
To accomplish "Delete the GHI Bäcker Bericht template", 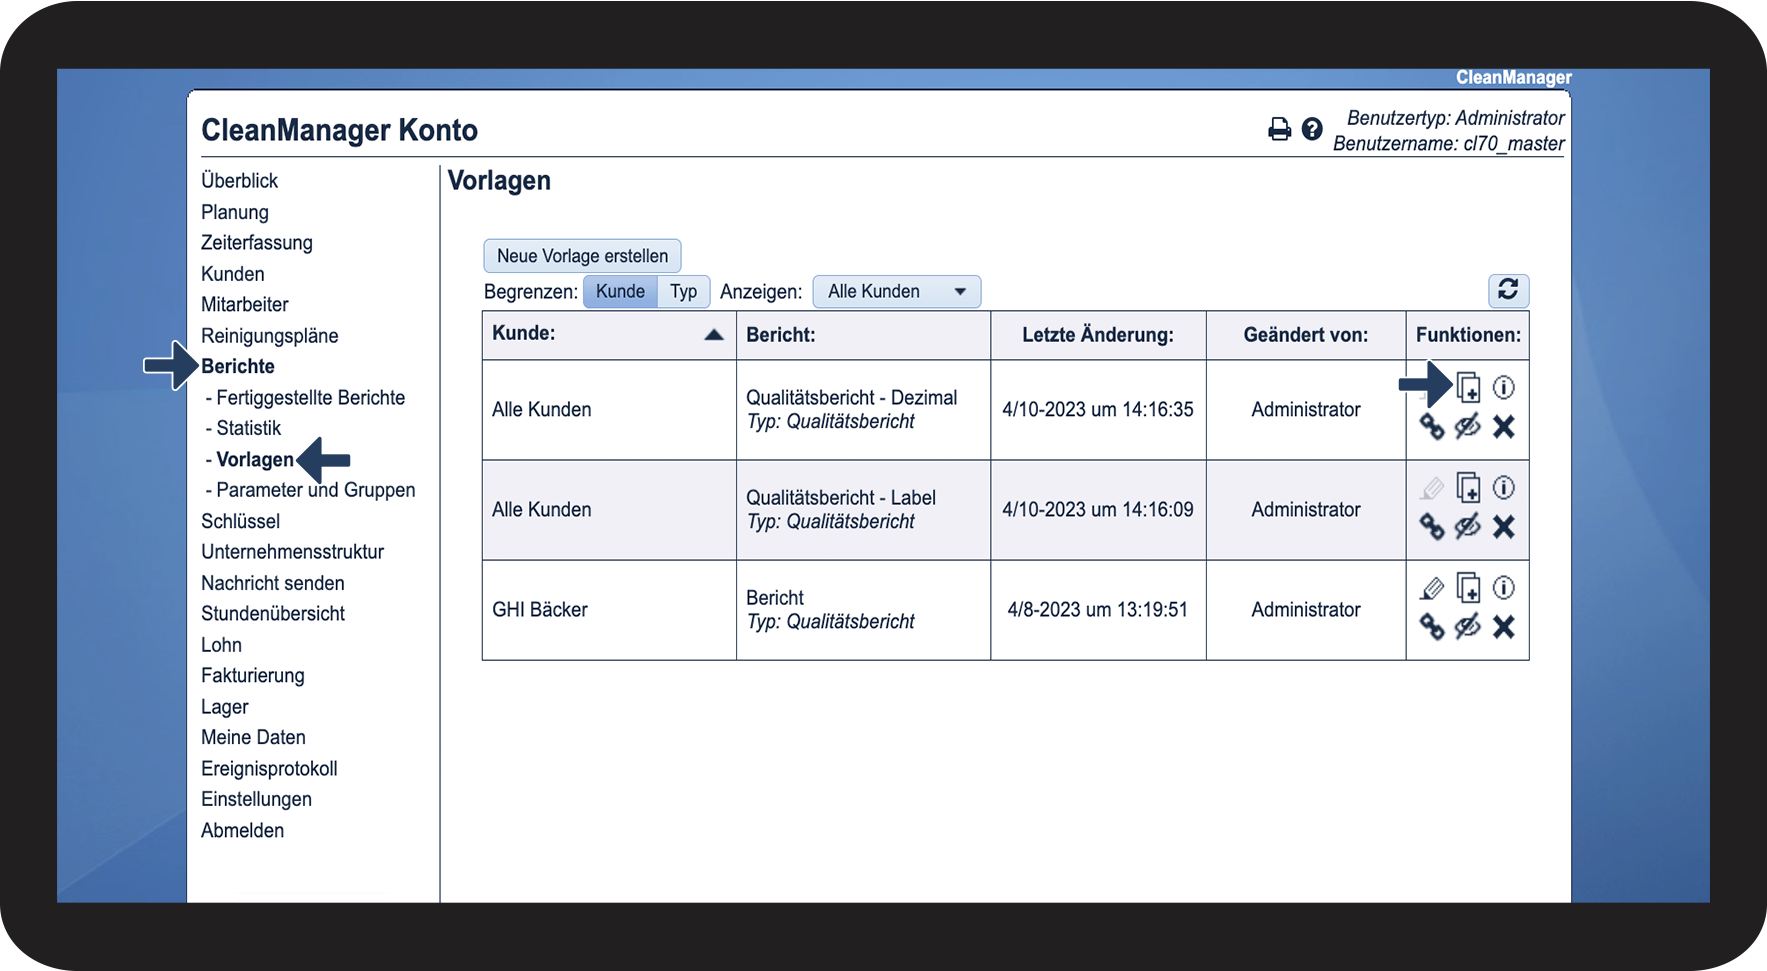I will pos(1503,627).
